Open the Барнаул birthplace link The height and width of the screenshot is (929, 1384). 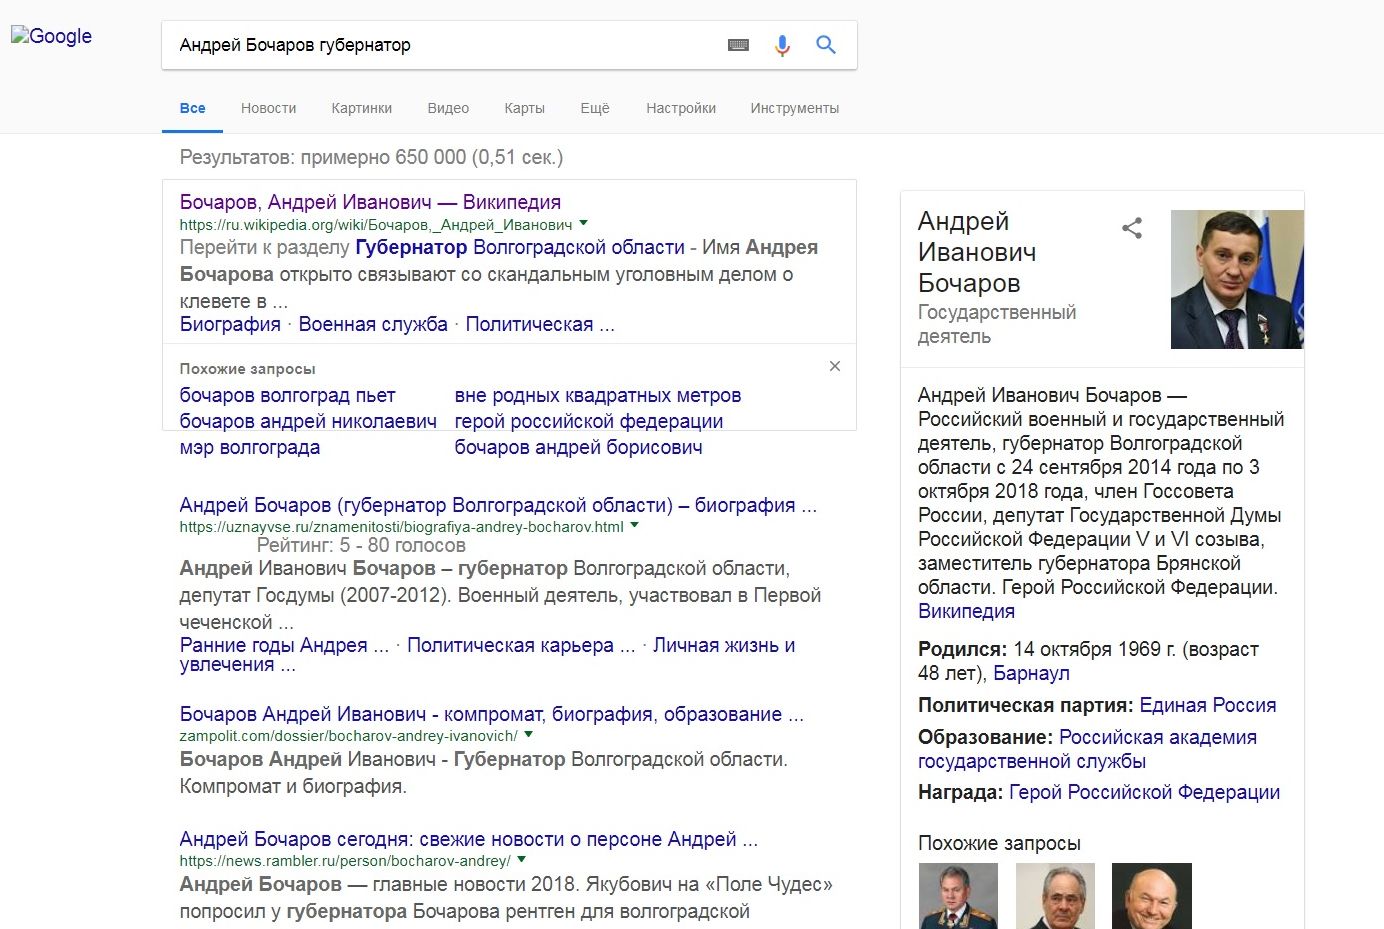pyautogui.click(x=1031, y=673)
